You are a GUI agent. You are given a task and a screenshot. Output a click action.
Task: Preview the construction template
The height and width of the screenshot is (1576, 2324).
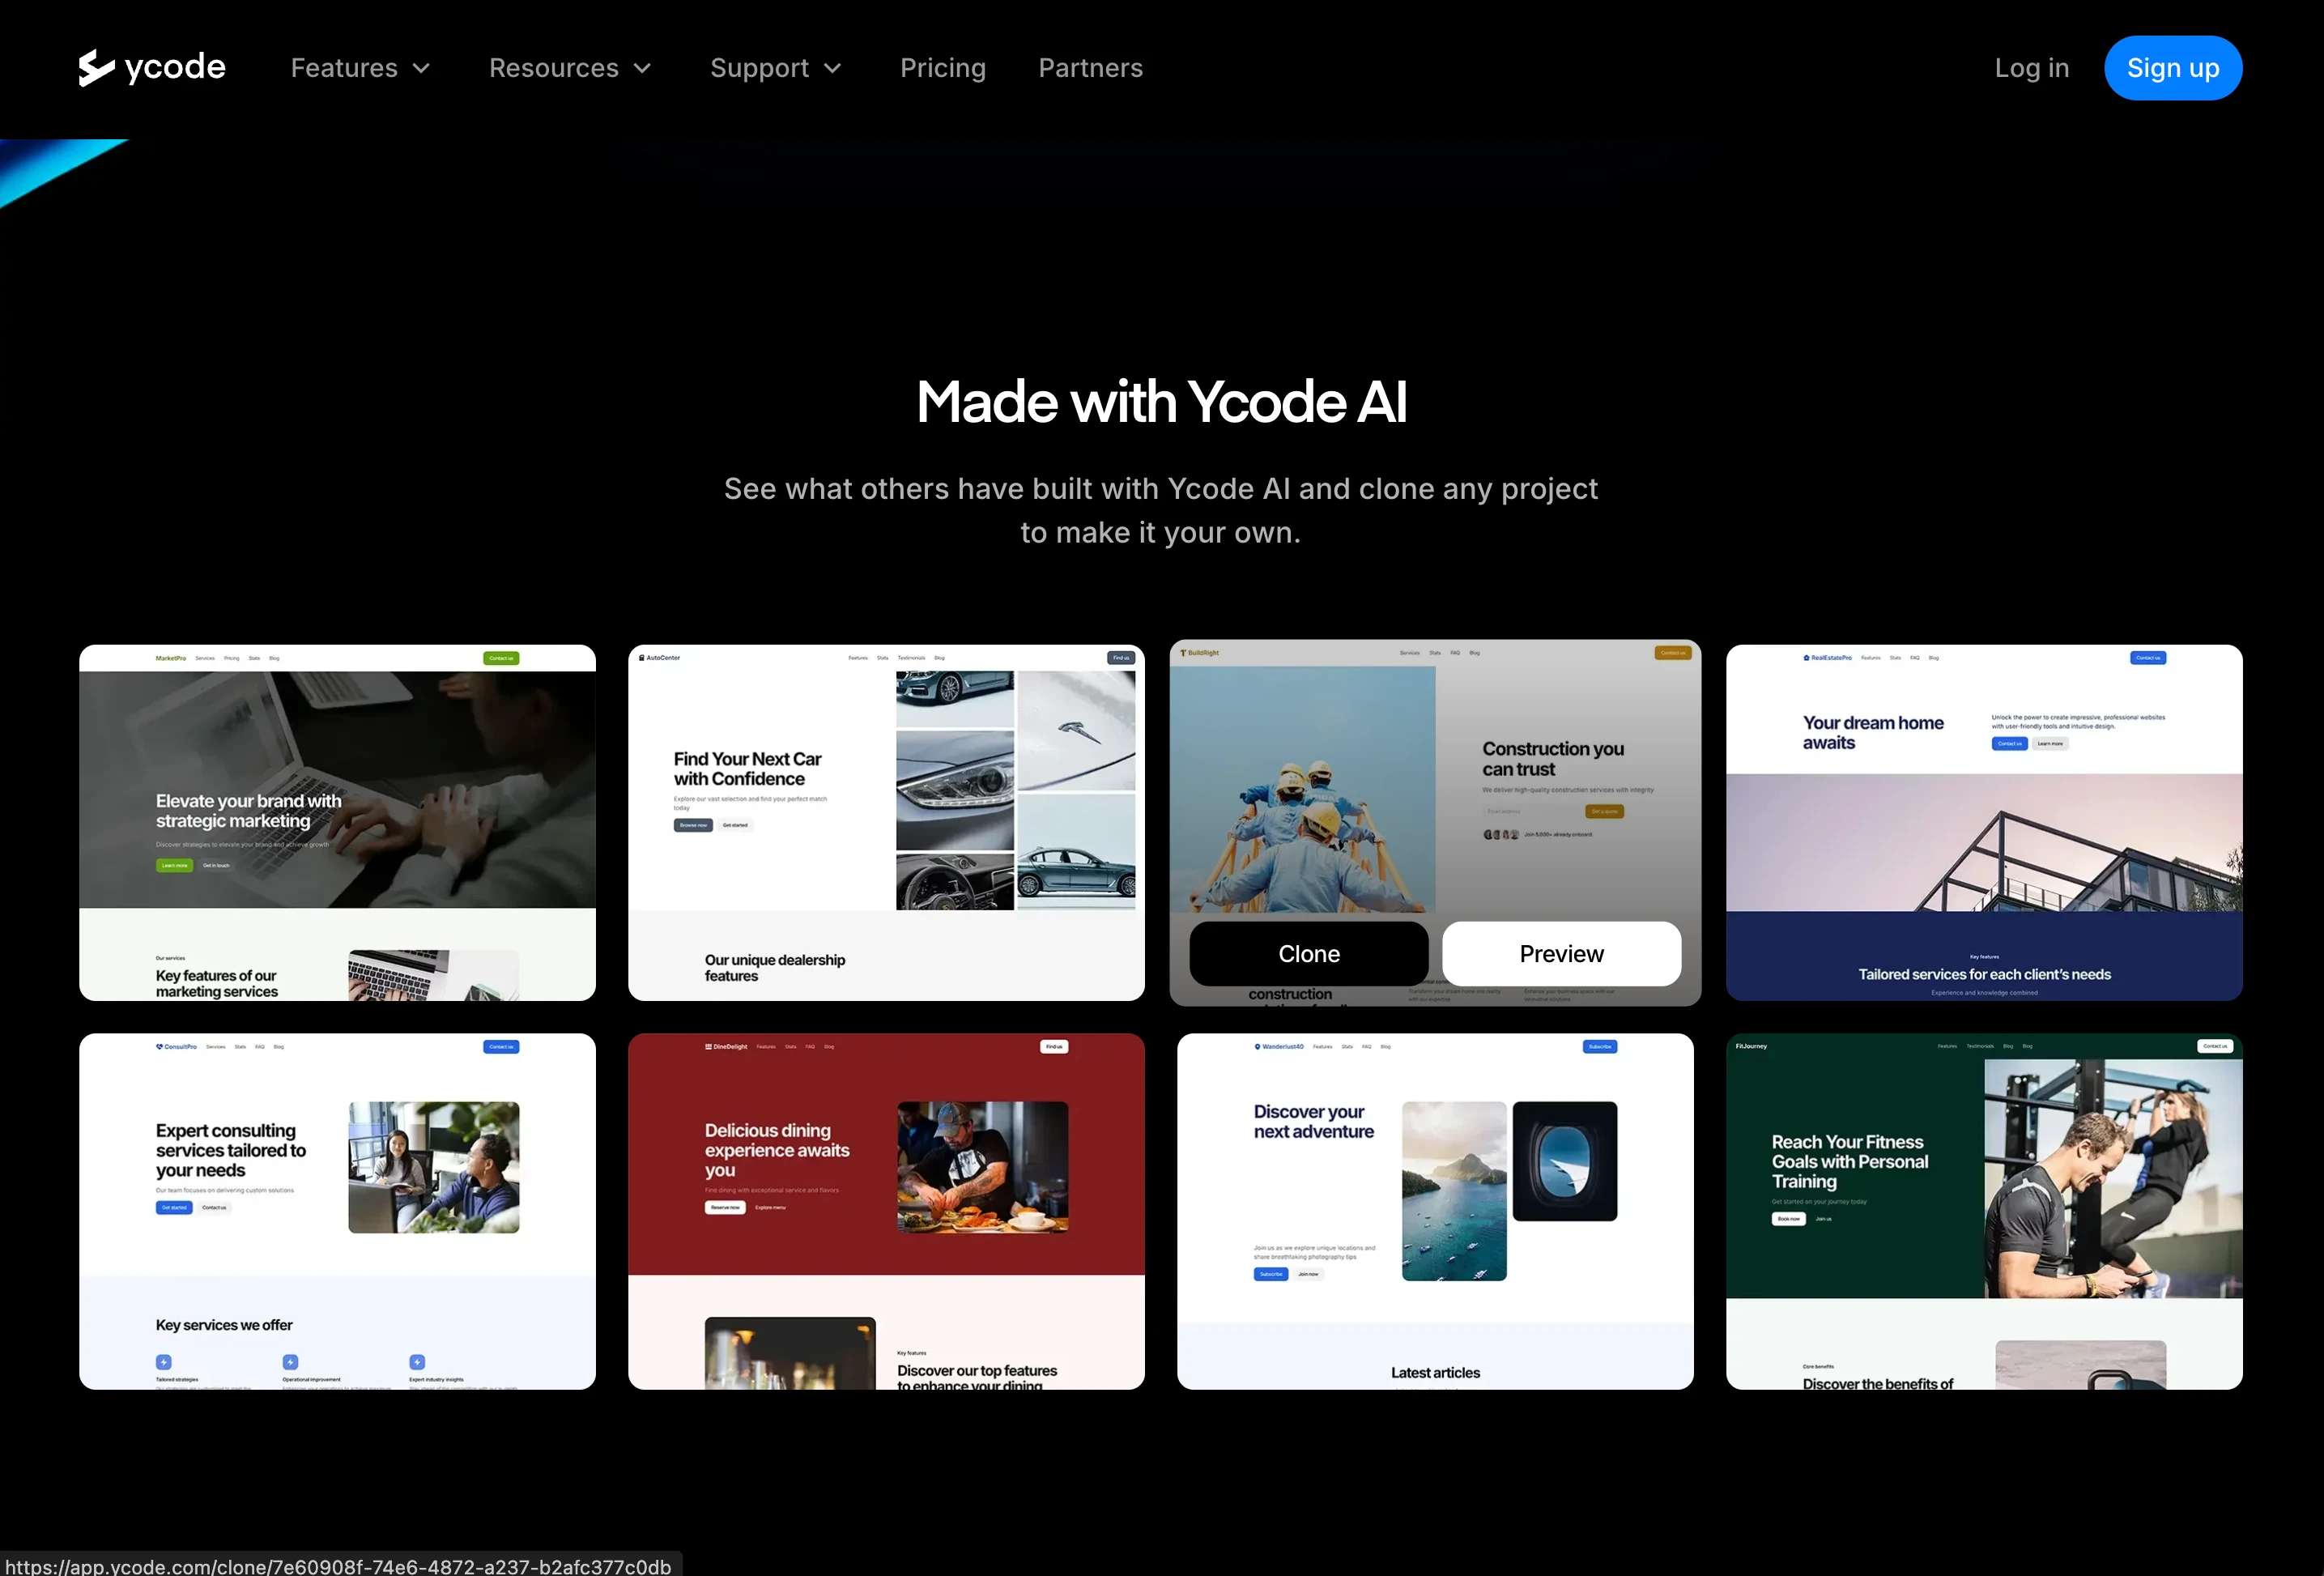click(1561, 953)
